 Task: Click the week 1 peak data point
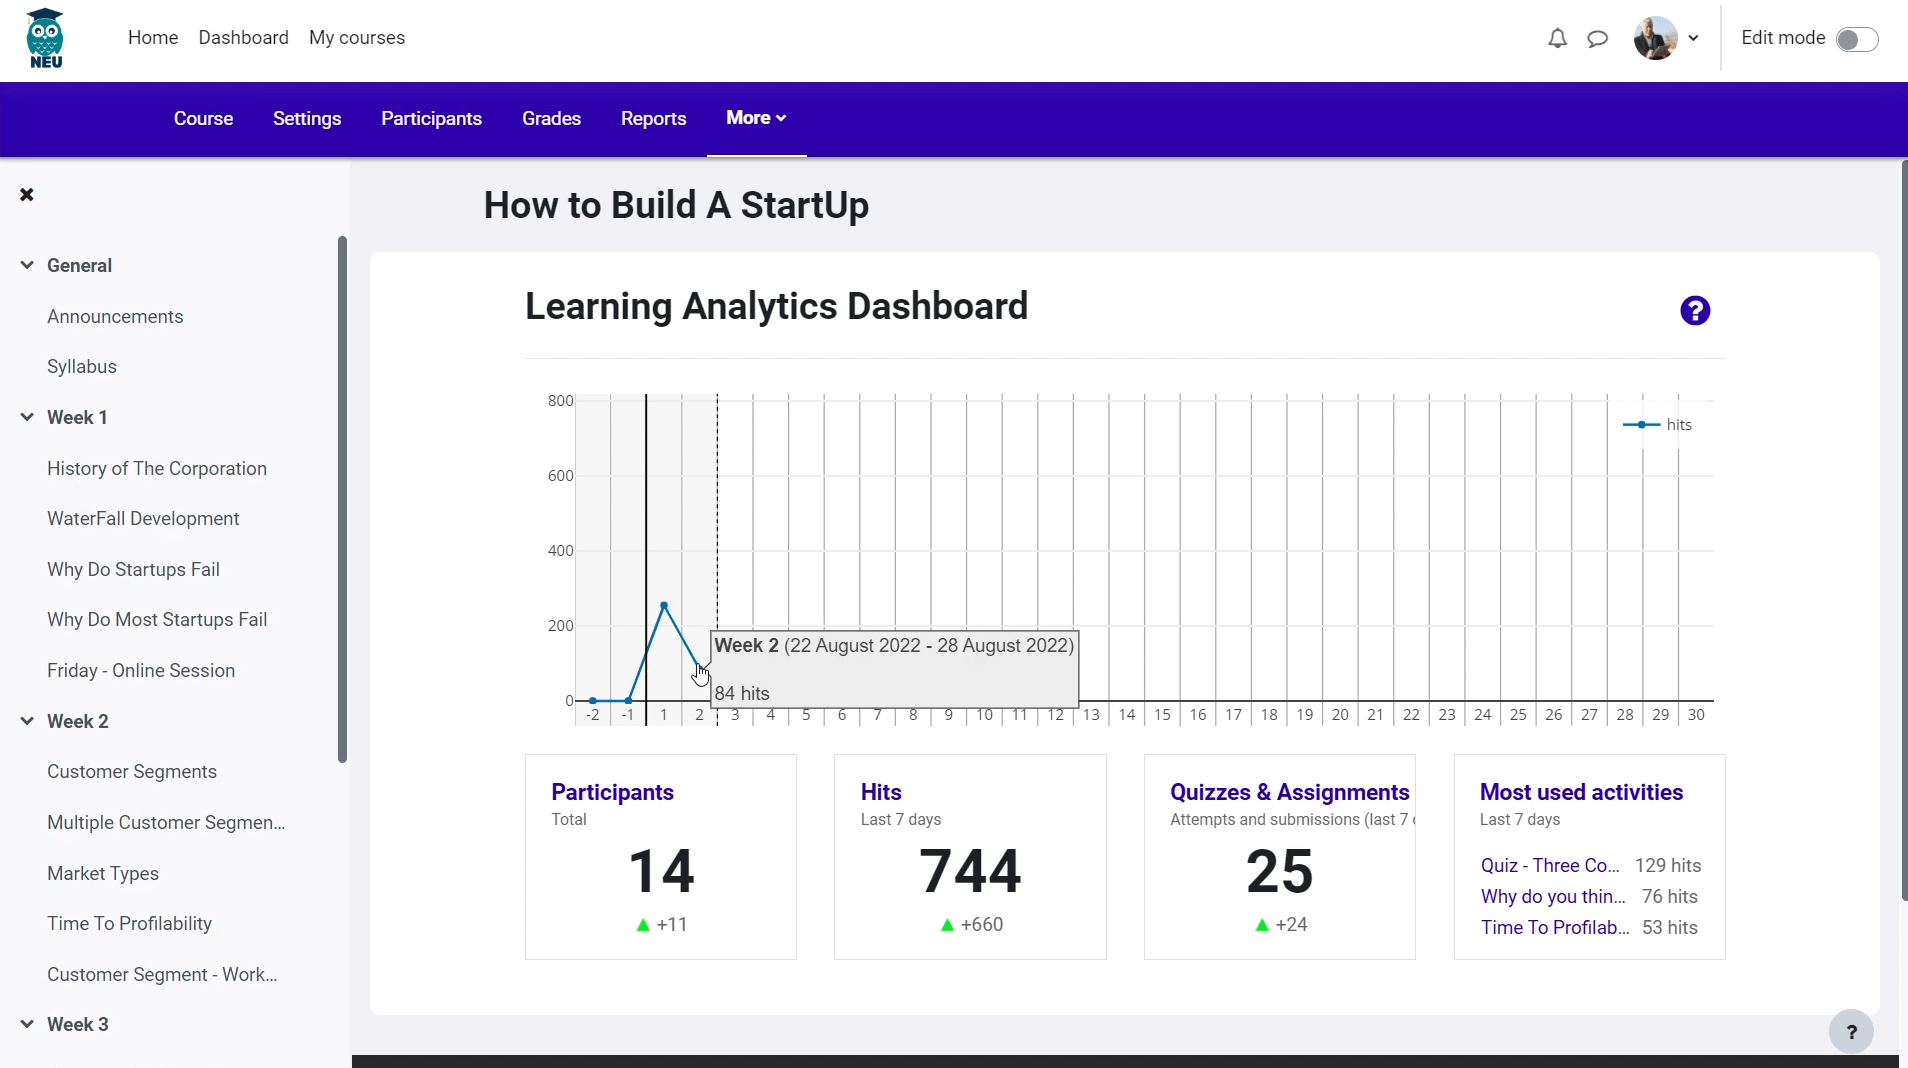[x=664, y=605]
